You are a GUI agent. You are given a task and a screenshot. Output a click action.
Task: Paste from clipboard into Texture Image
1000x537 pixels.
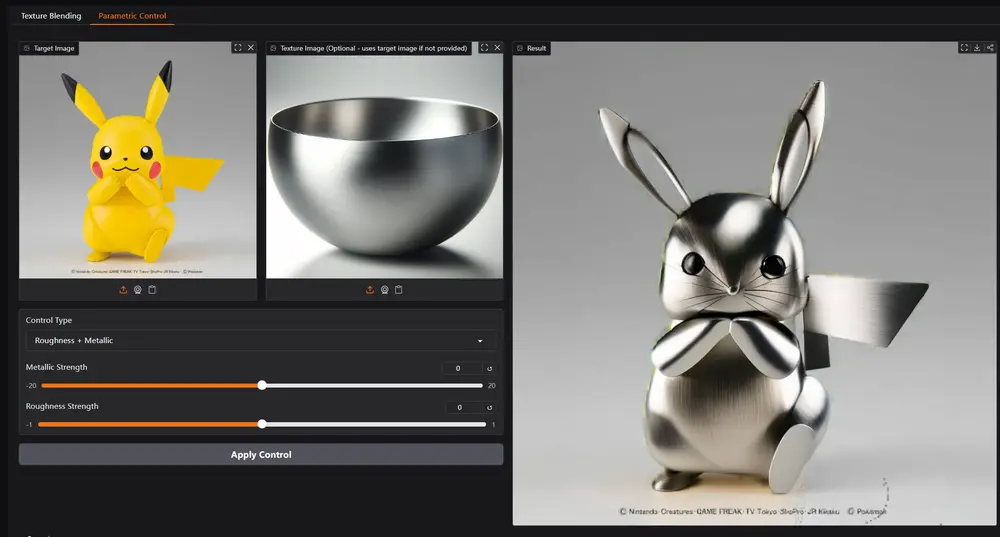399,290
